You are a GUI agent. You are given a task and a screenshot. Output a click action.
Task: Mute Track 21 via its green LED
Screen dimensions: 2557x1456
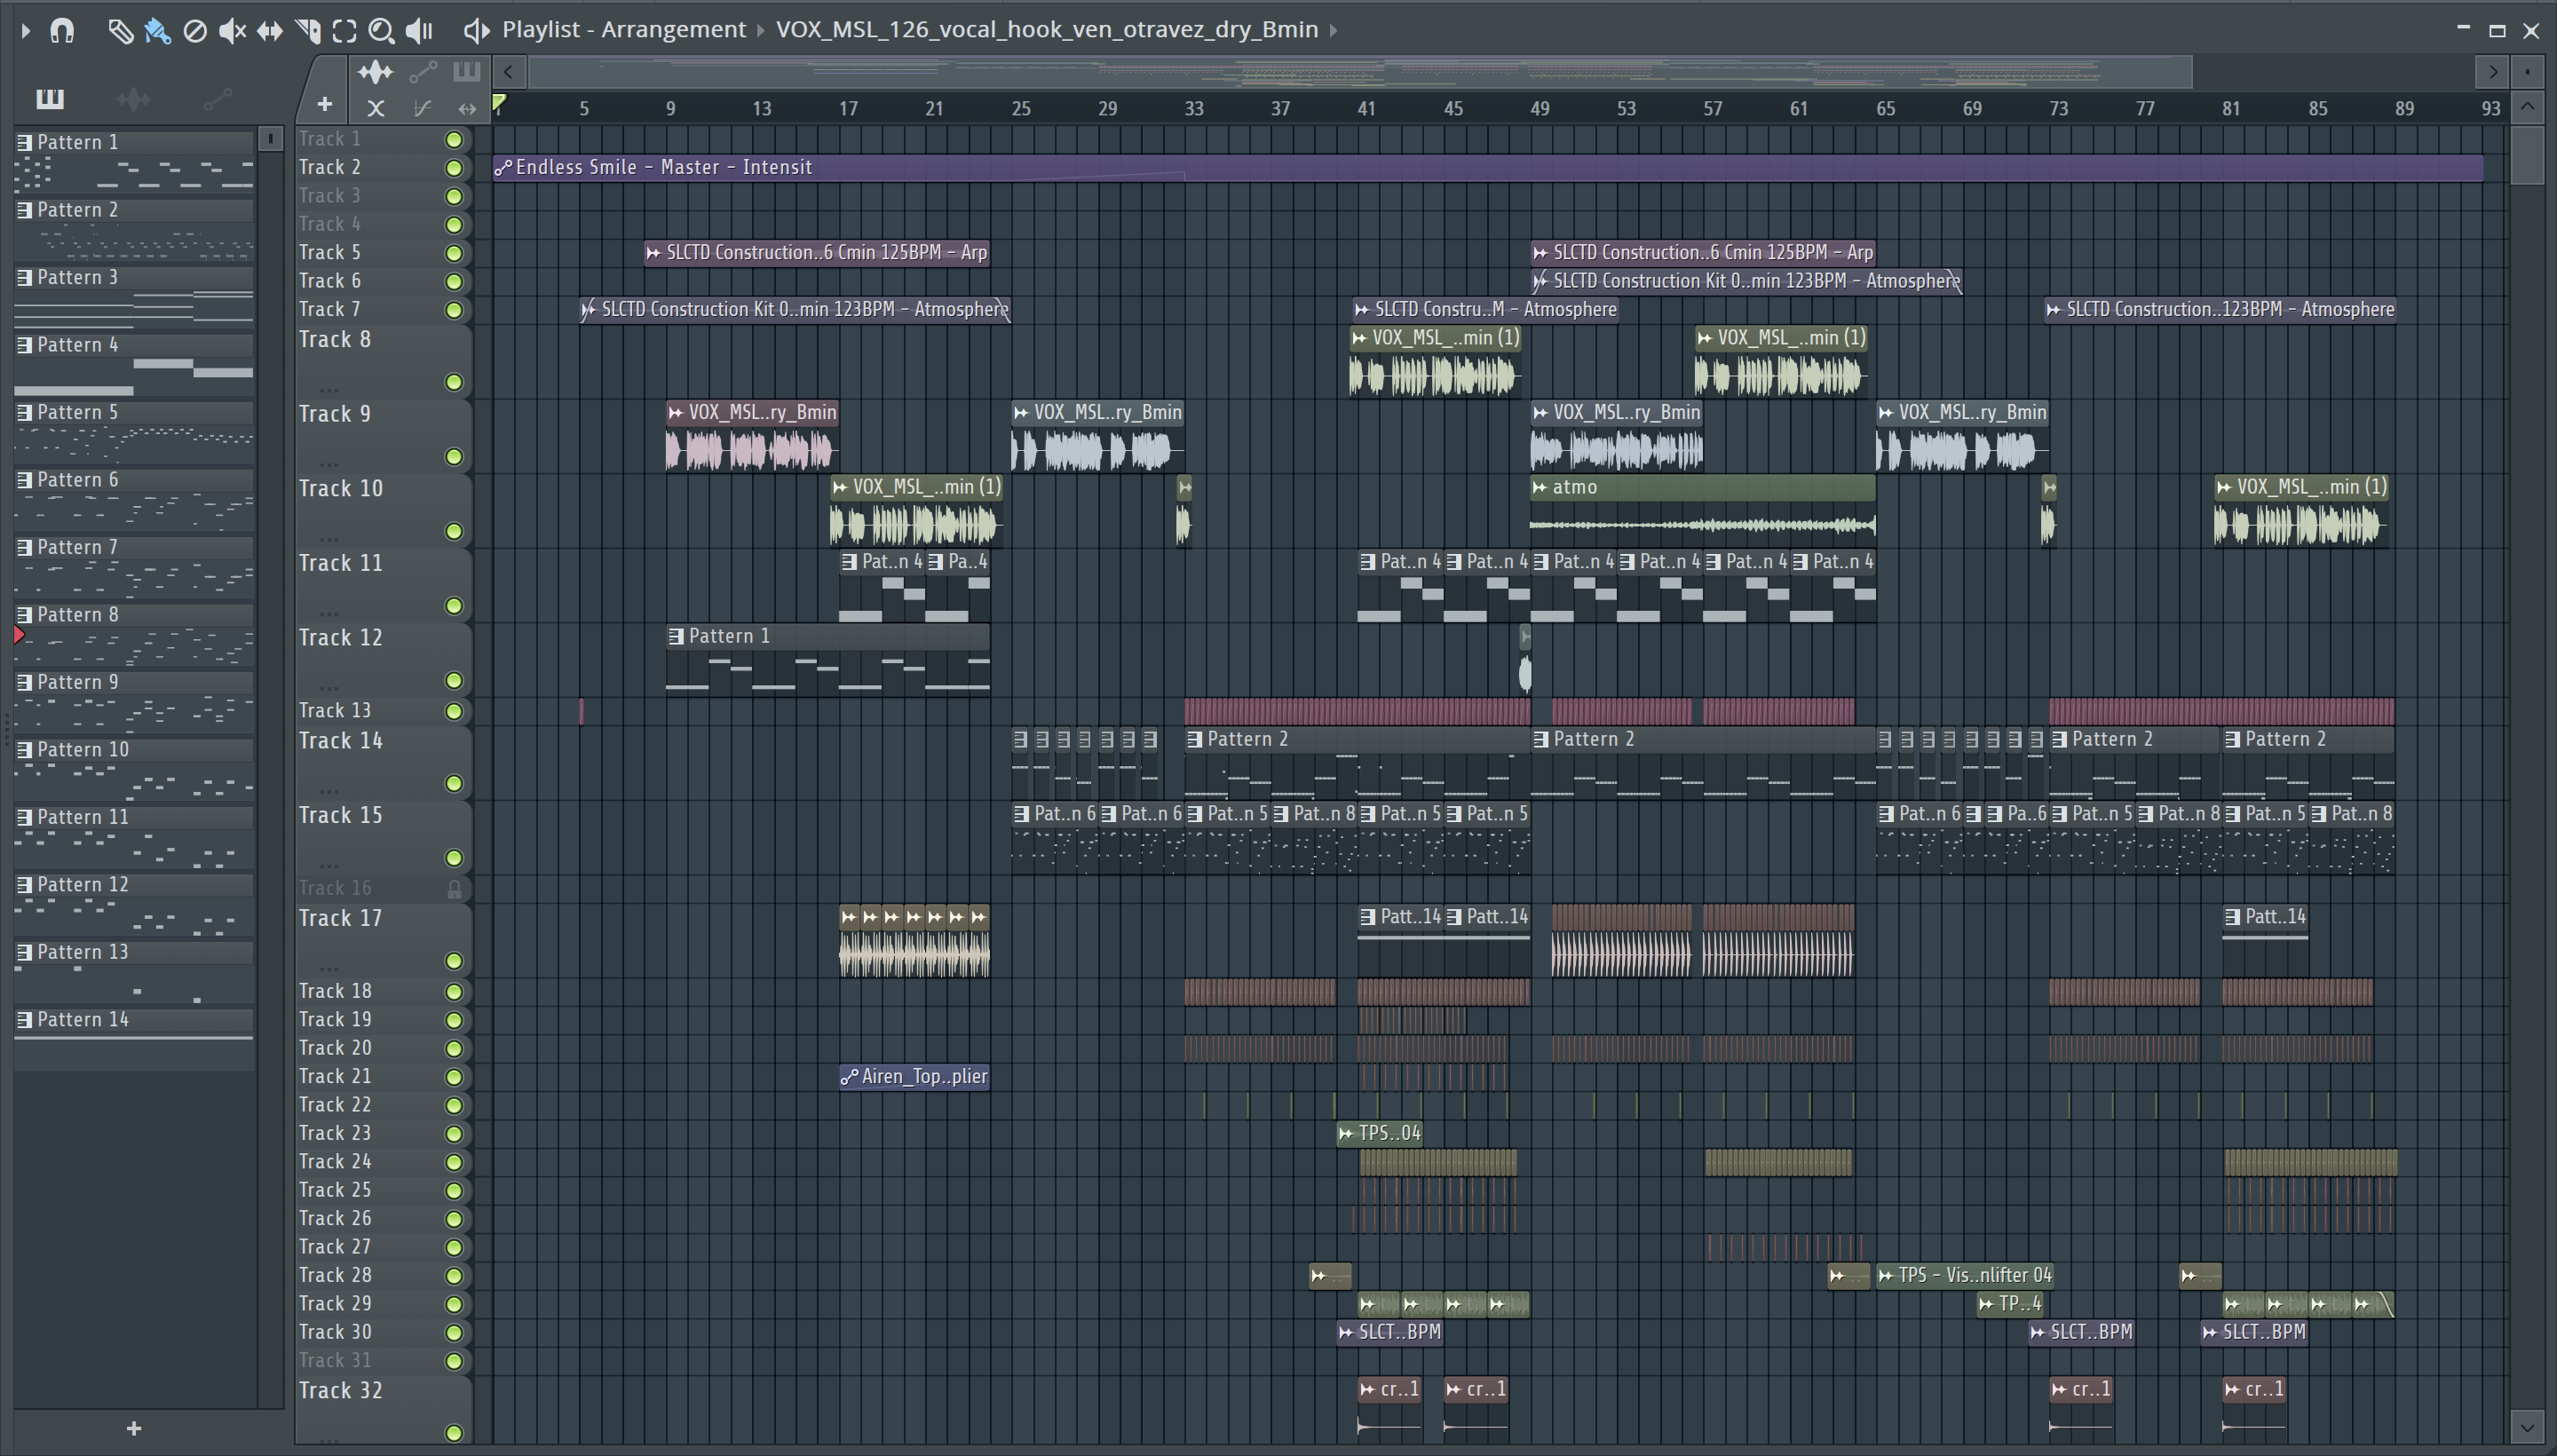(454, 1078)
